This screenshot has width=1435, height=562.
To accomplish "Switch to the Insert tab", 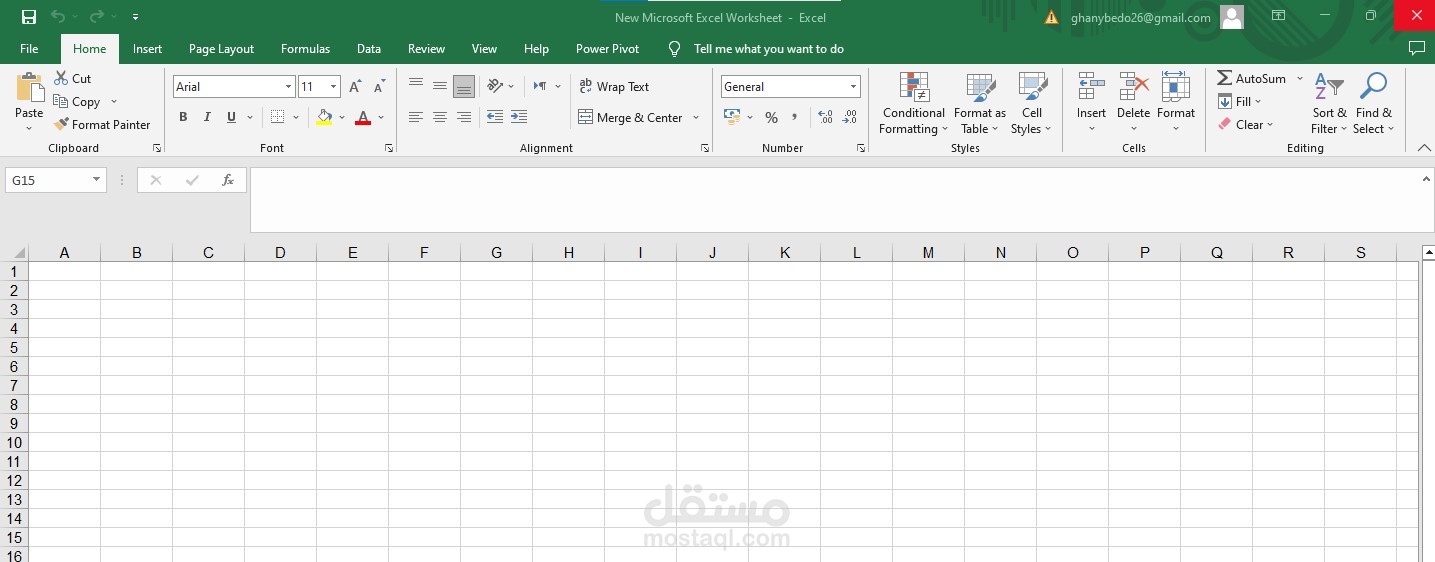I will 147,48.
